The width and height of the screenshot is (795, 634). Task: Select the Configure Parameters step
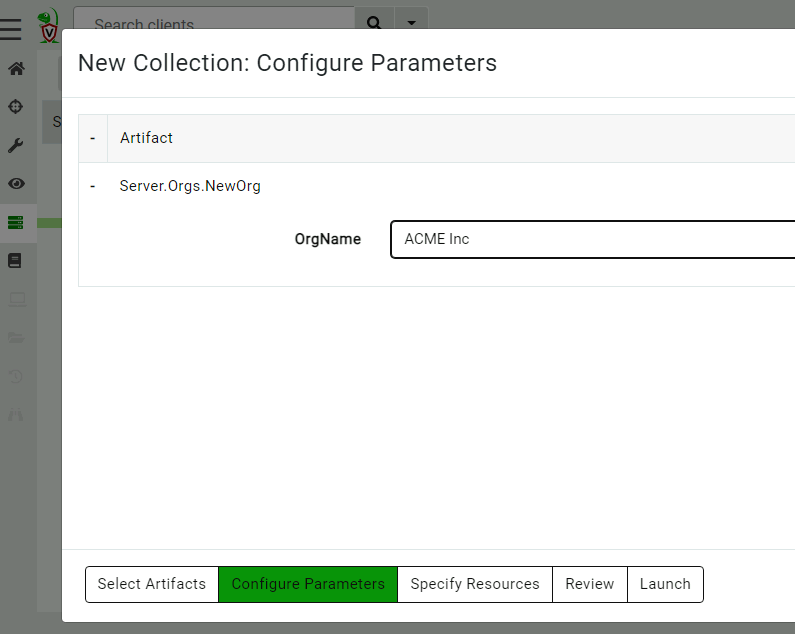click(308, 584)
